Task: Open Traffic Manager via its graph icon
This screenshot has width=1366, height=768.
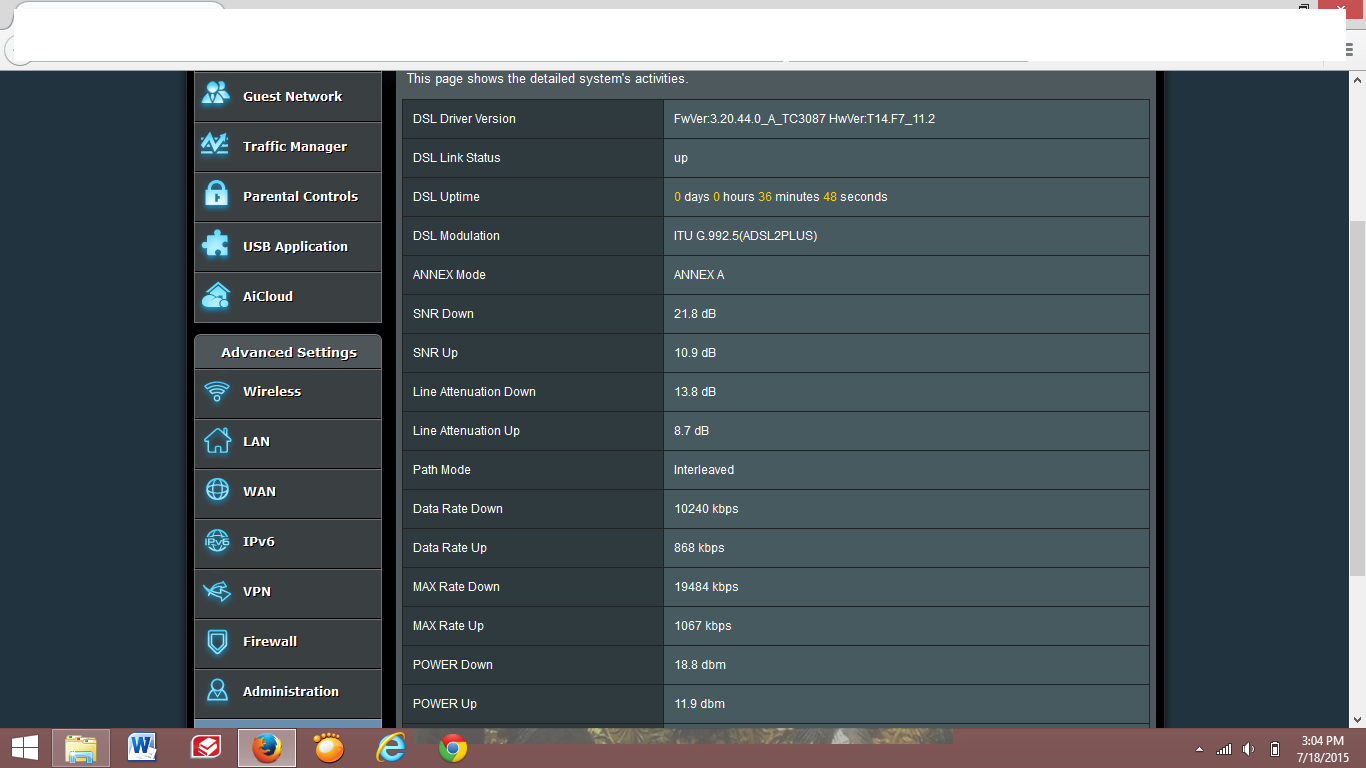Action: point(216,145)
